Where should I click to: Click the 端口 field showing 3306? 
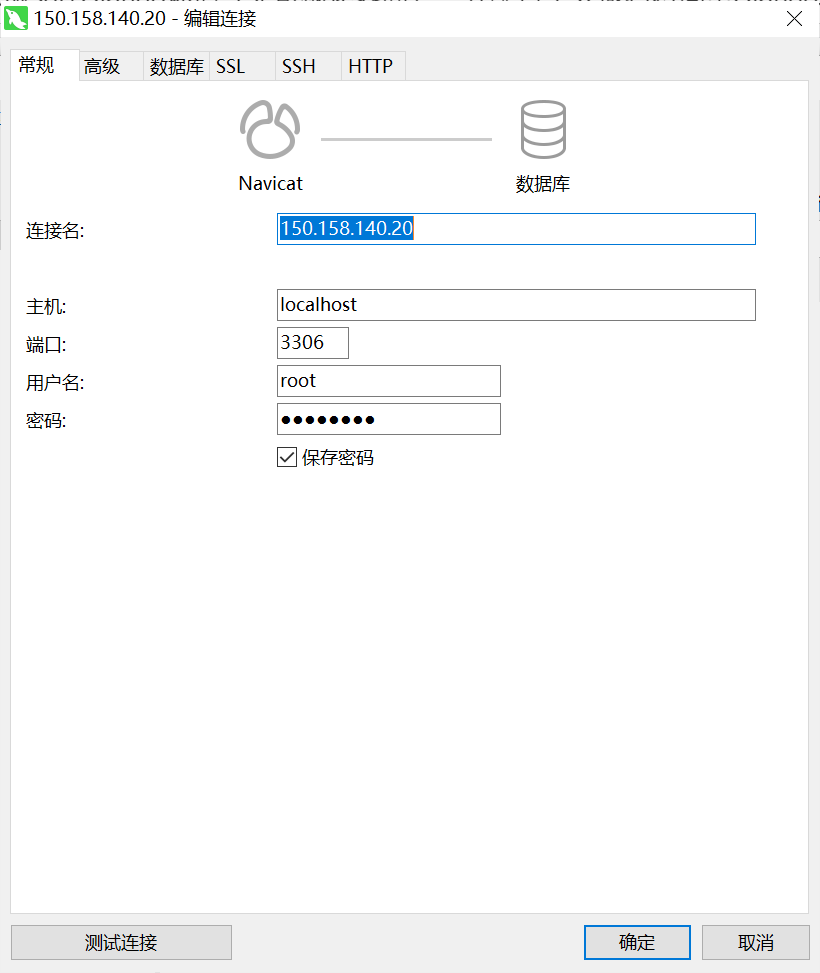click(x=313, y=343)
